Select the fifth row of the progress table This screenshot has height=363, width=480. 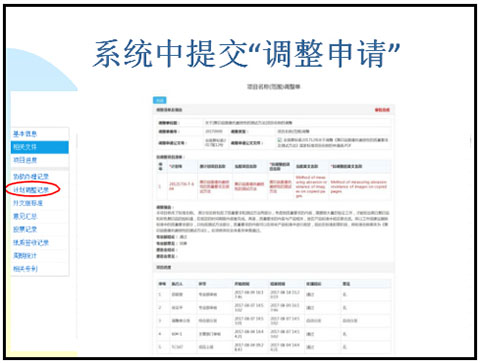274,347
